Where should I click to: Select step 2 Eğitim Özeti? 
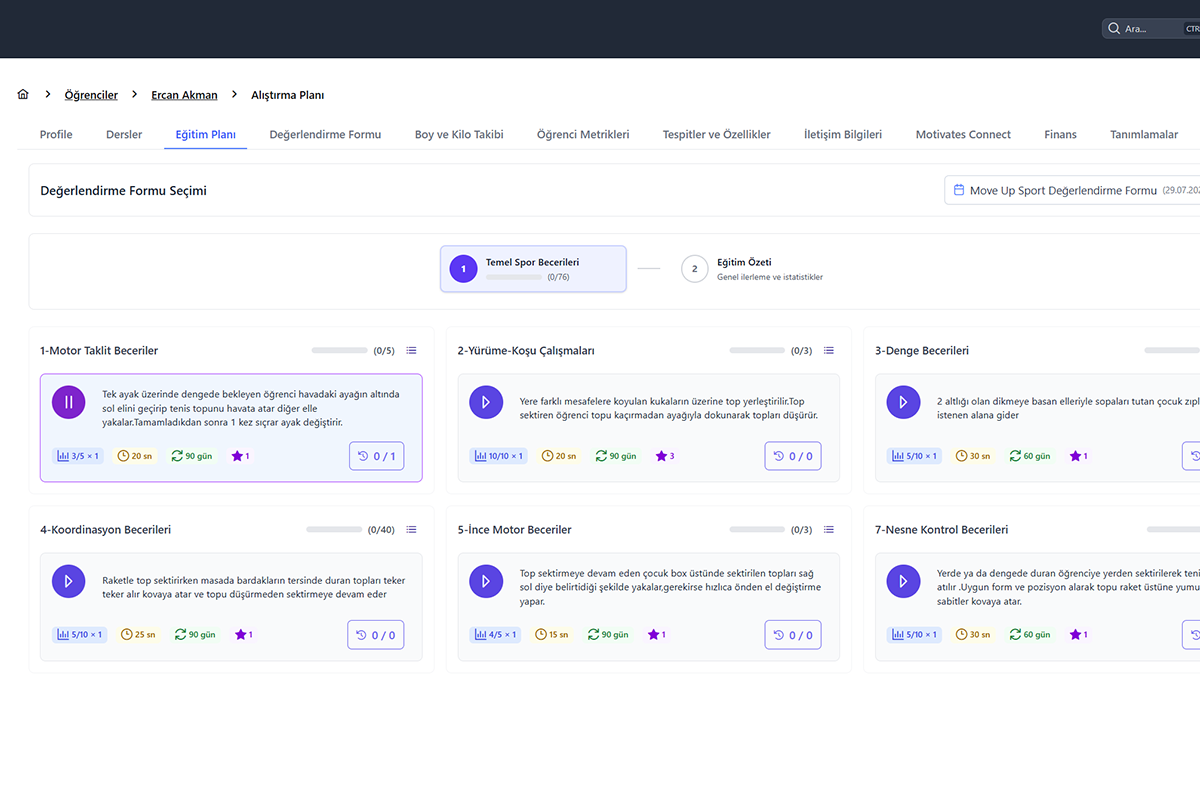[x=752, y=269]
